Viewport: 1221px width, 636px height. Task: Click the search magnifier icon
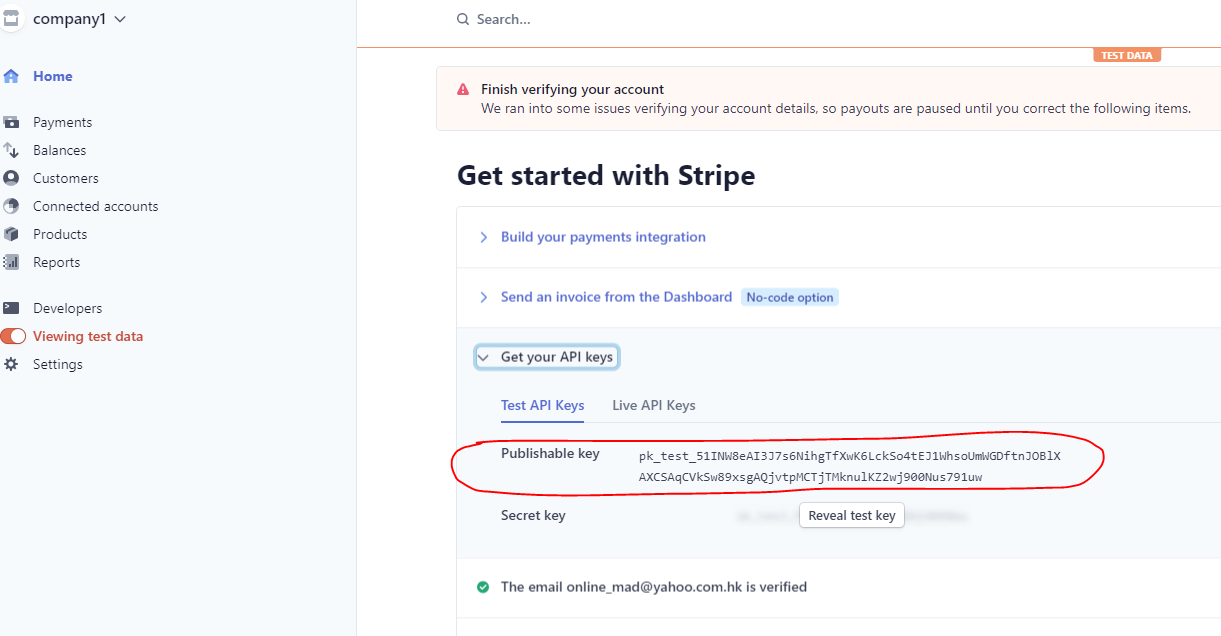[x=462, y=19]
